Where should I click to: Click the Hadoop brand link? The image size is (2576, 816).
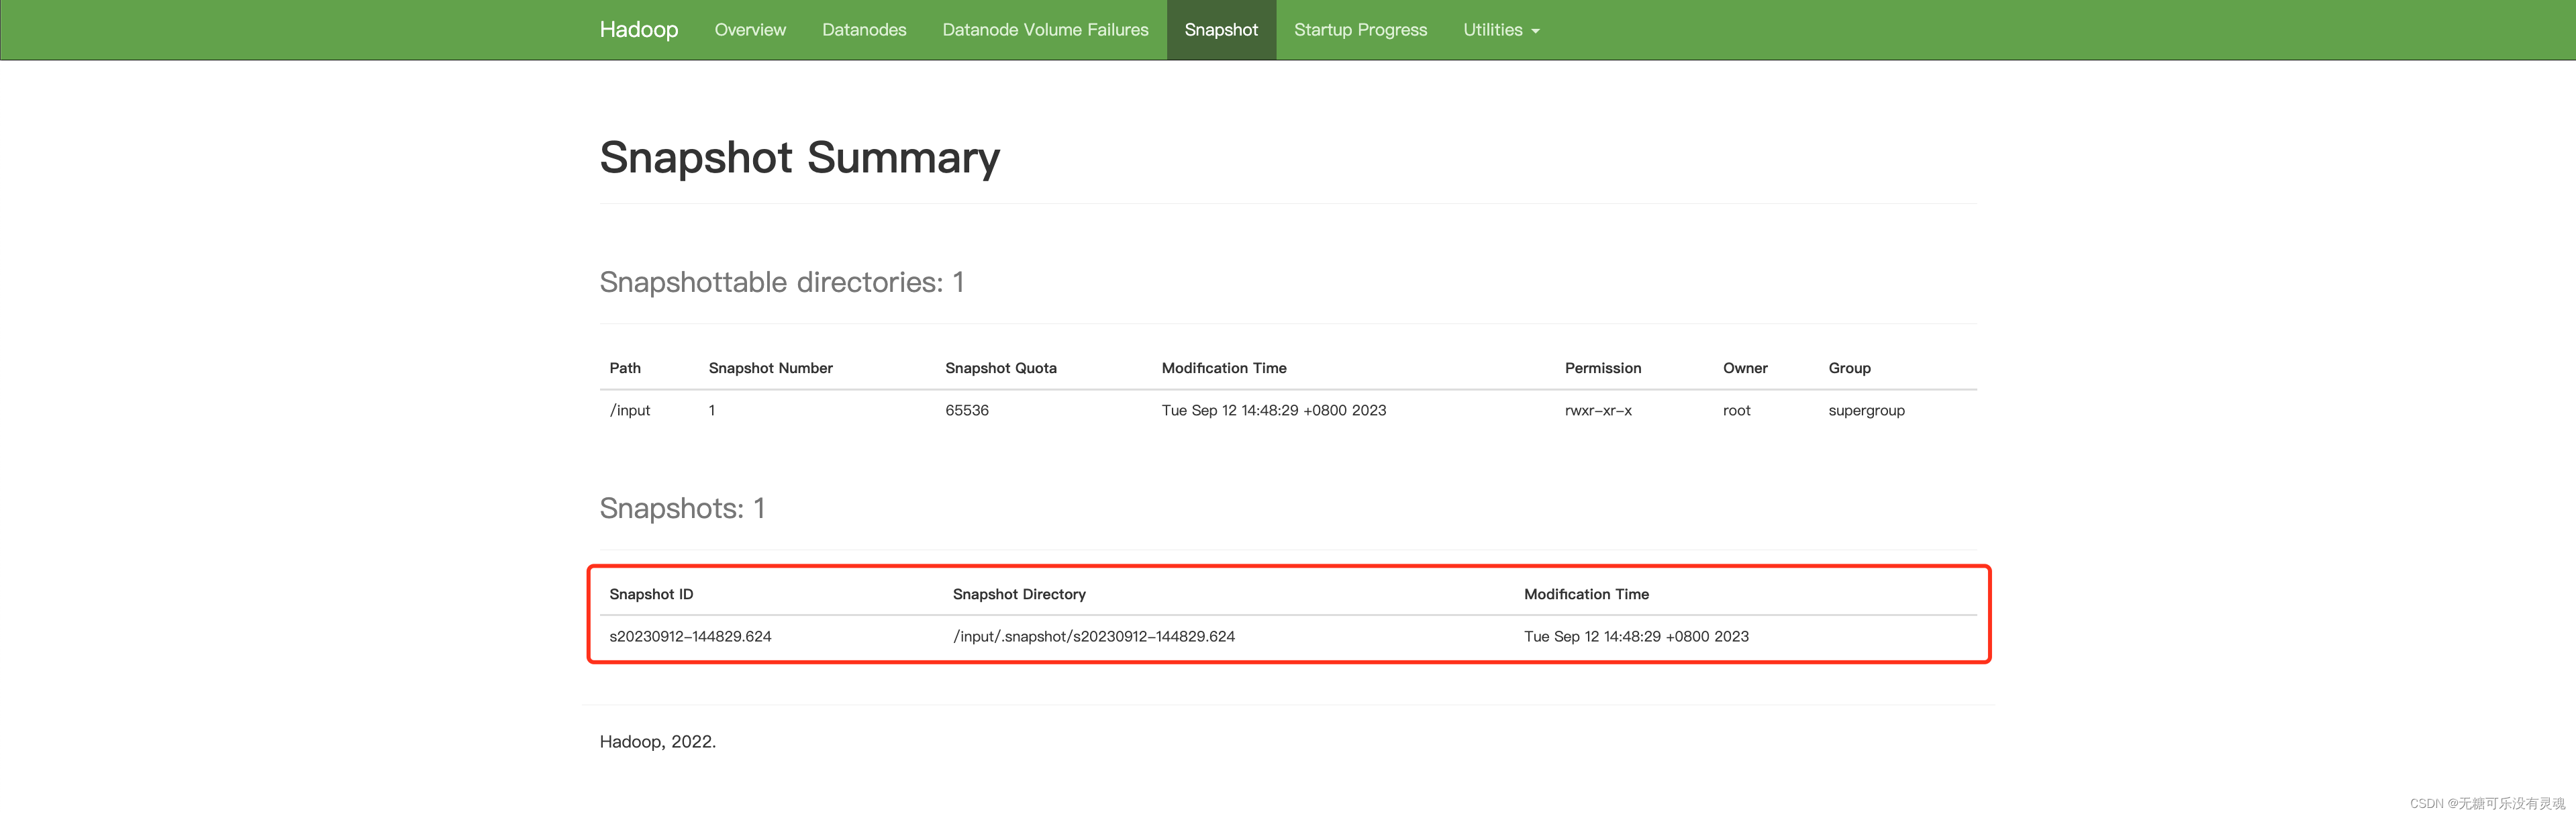click(638, 30)
